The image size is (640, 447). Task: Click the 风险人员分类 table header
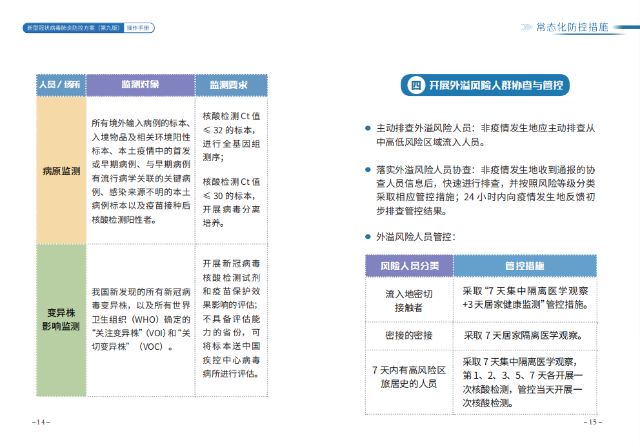[x=407, y=267]
